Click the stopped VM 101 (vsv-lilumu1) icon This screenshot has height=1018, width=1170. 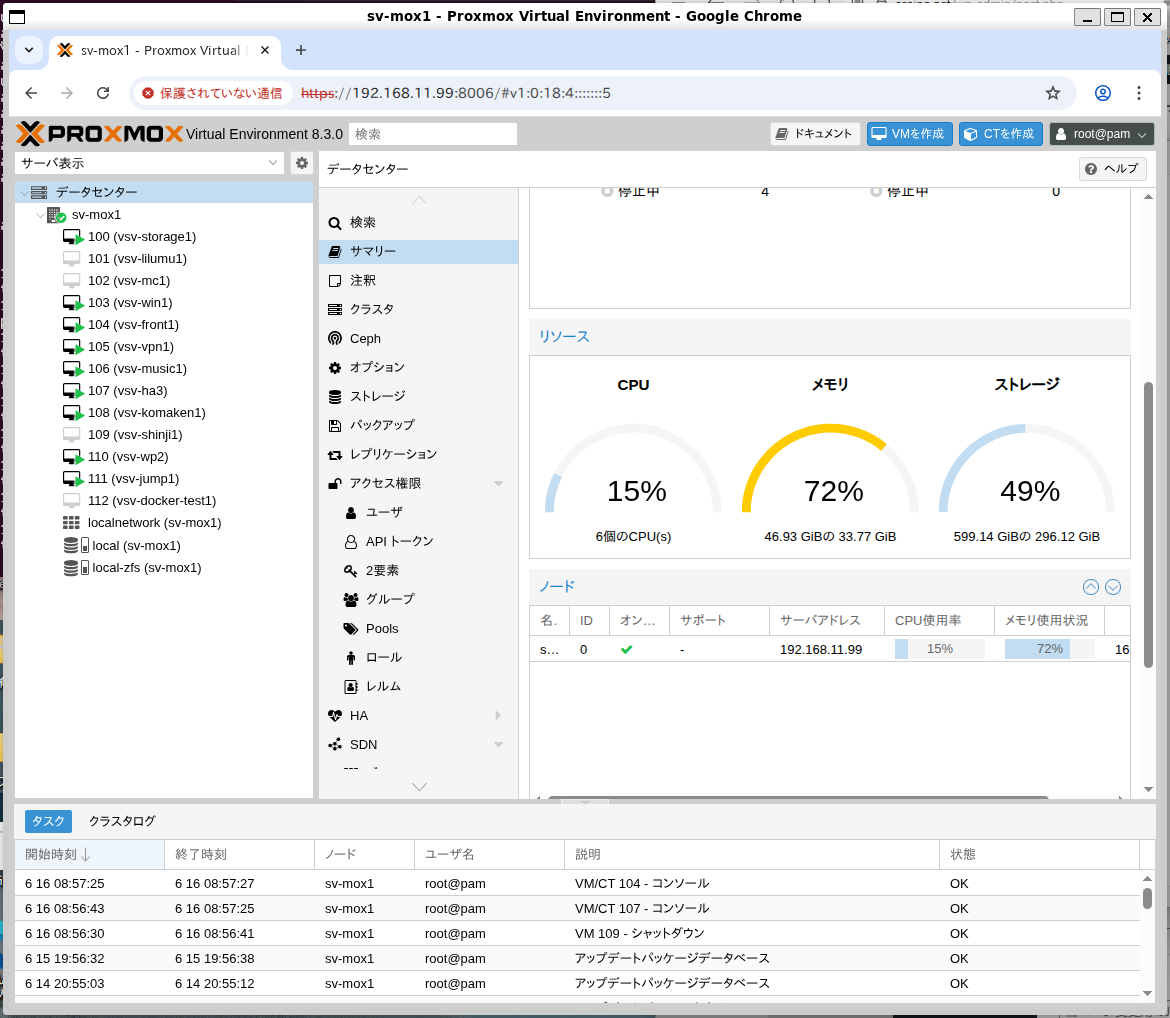[x=72, y=259]
